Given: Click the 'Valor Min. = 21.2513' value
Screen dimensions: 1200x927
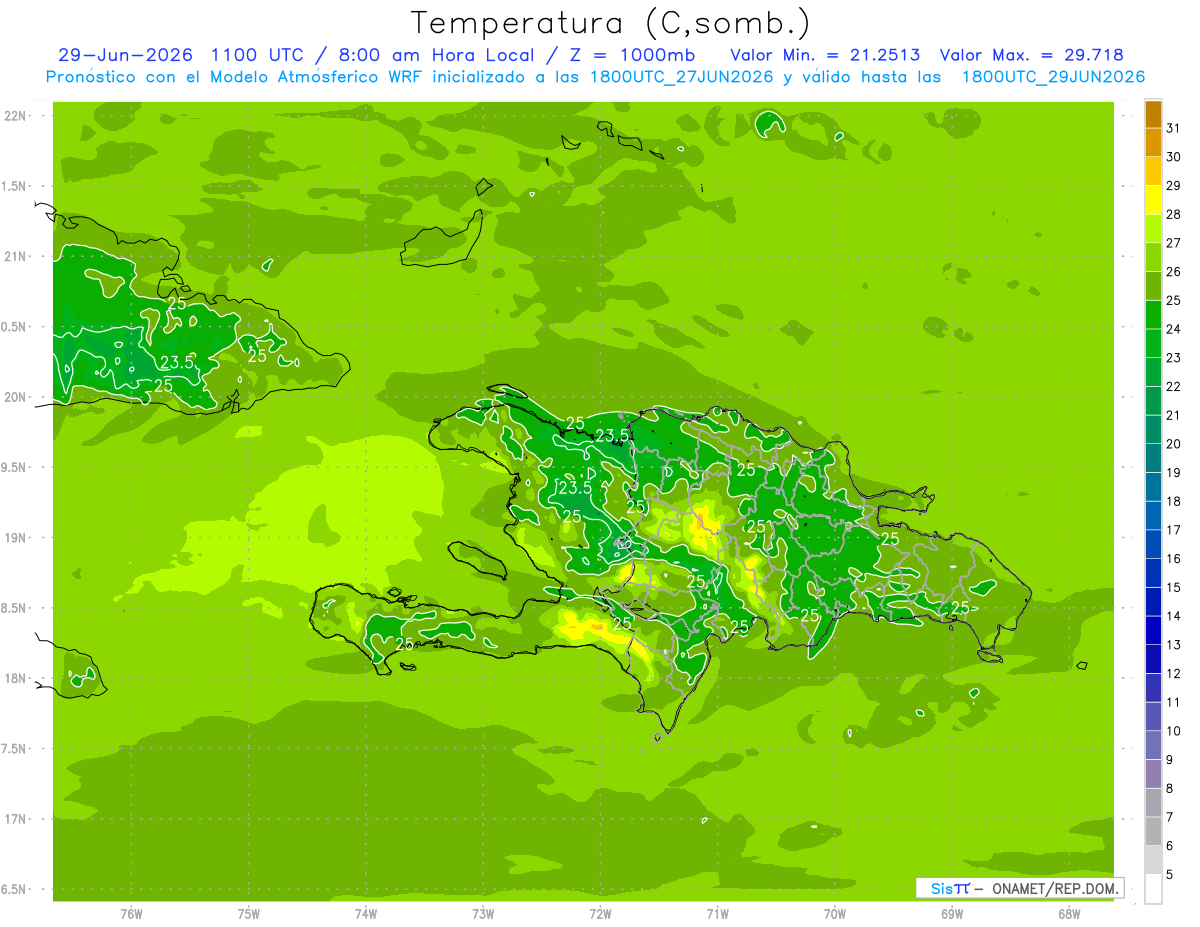Looking at the screenshot, I should 826,55.
